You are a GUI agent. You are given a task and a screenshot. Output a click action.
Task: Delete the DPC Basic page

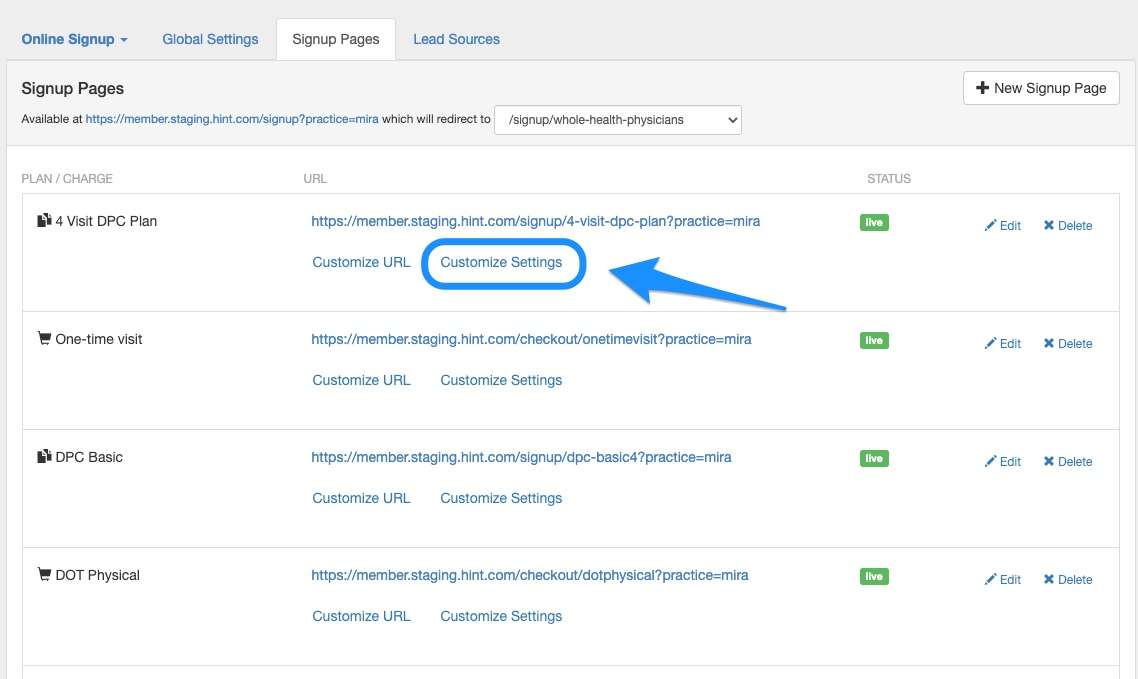(x=1068, y=462)
